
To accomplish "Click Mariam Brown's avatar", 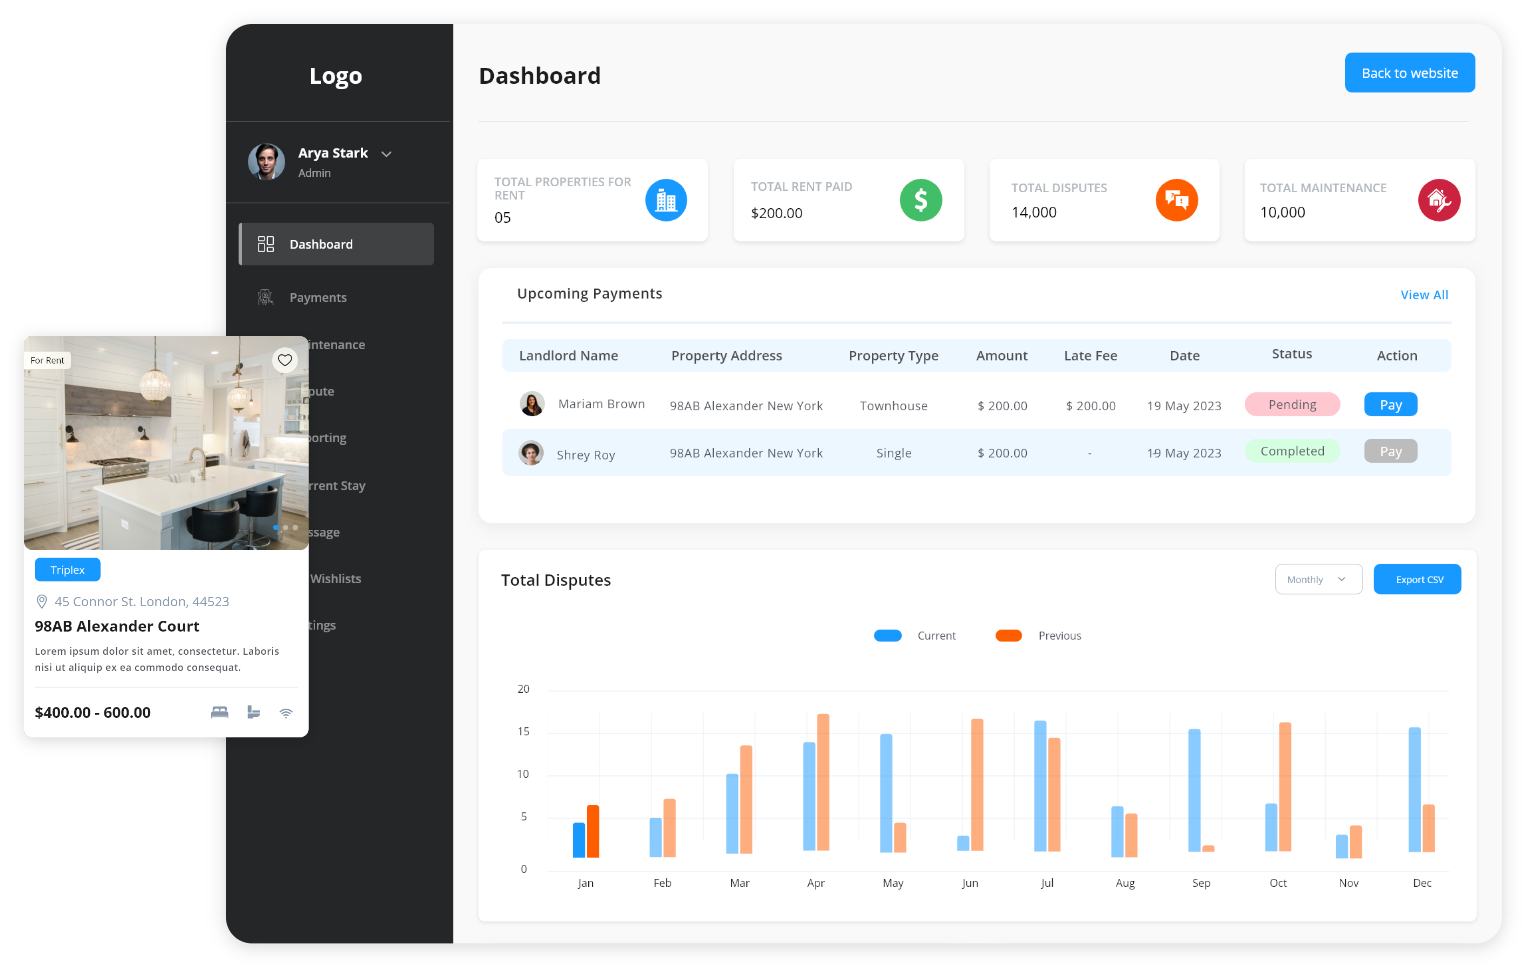I will click(x=532, y=404).
